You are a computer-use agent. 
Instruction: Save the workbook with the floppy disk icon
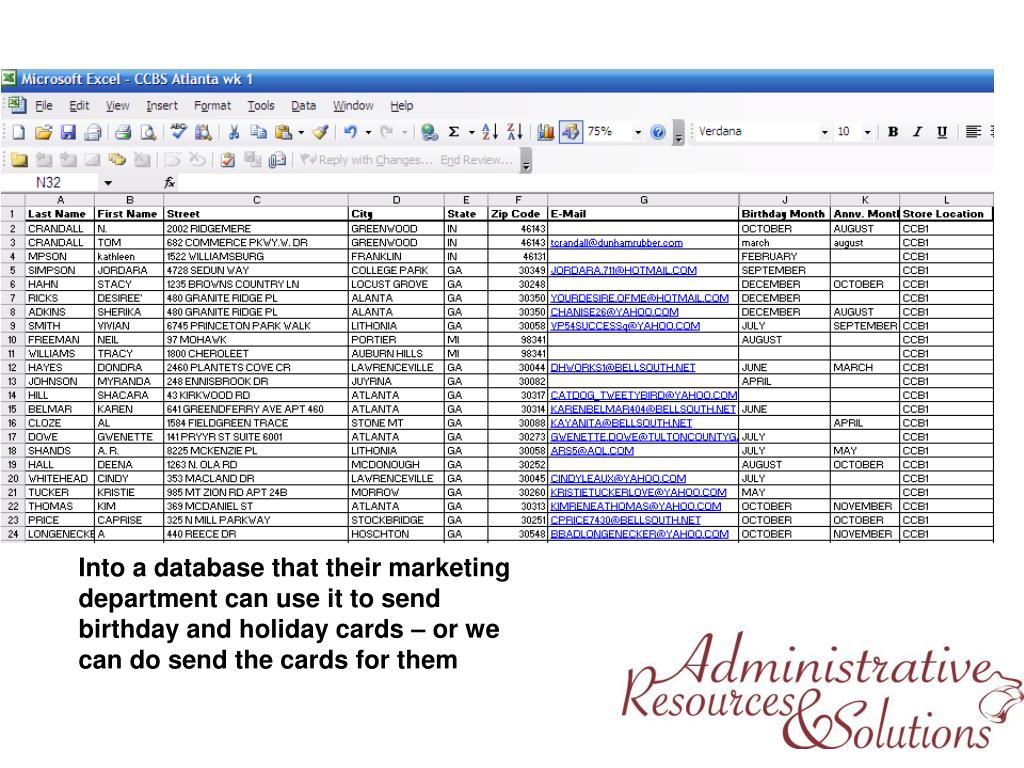(x=68, y=133)
